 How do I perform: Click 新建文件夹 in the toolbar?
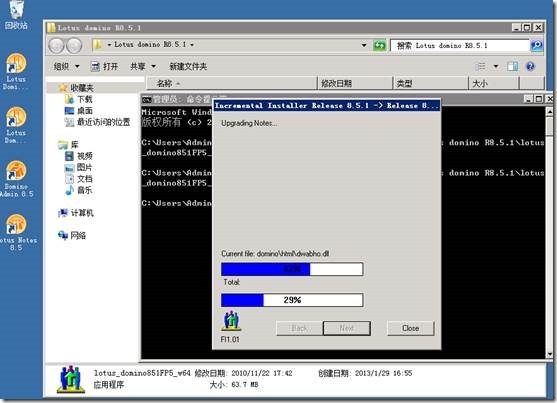188,66
